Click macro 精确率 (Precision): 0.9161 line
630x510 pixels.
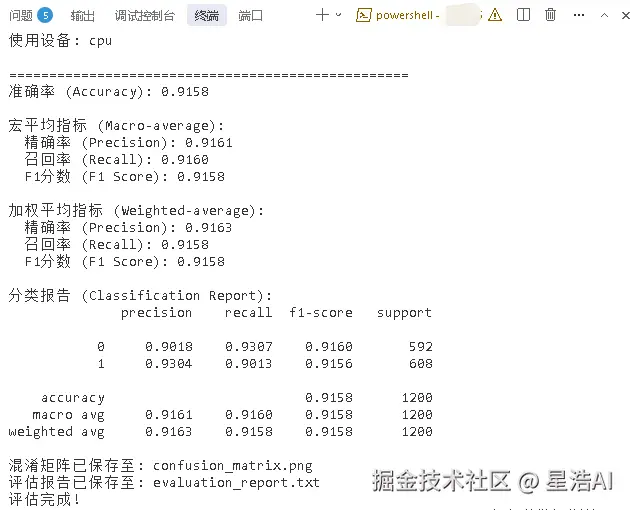click(x=128, y=143)
